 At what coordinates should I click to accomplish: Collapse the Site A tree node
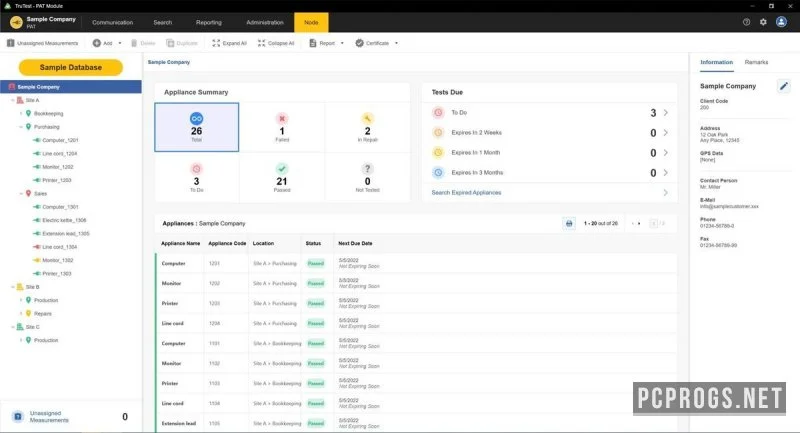(13, 100)
